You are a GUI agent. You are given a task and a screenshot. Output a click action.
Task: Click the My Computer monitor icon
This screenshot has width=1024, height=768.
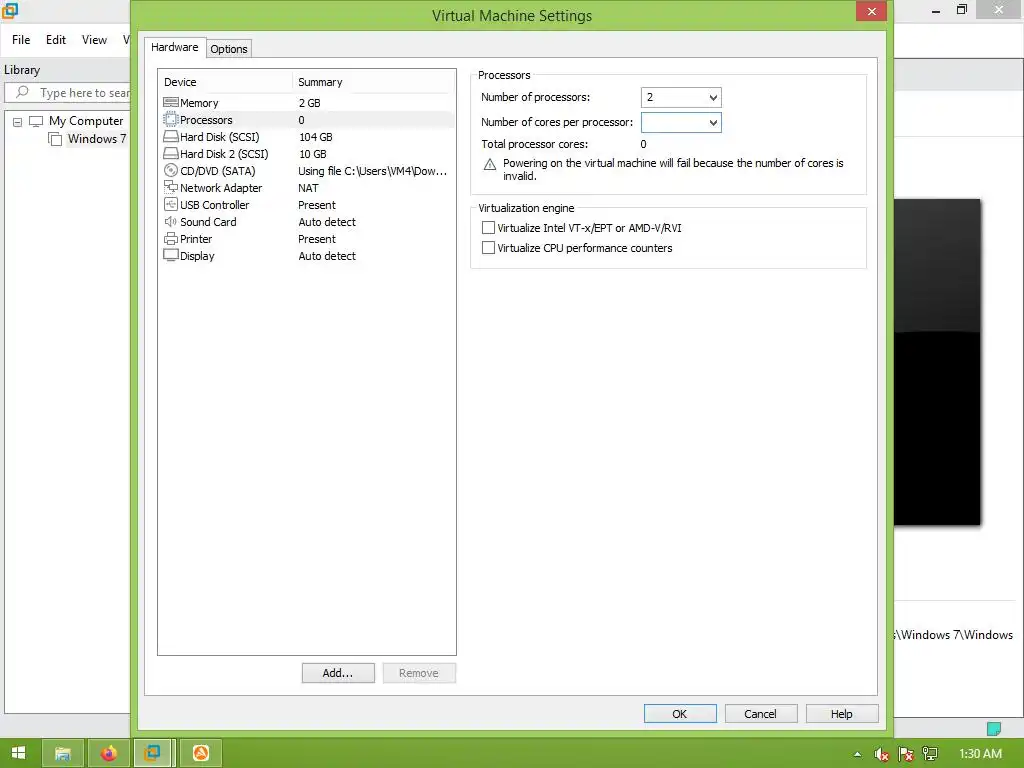[x=36, y=121]
